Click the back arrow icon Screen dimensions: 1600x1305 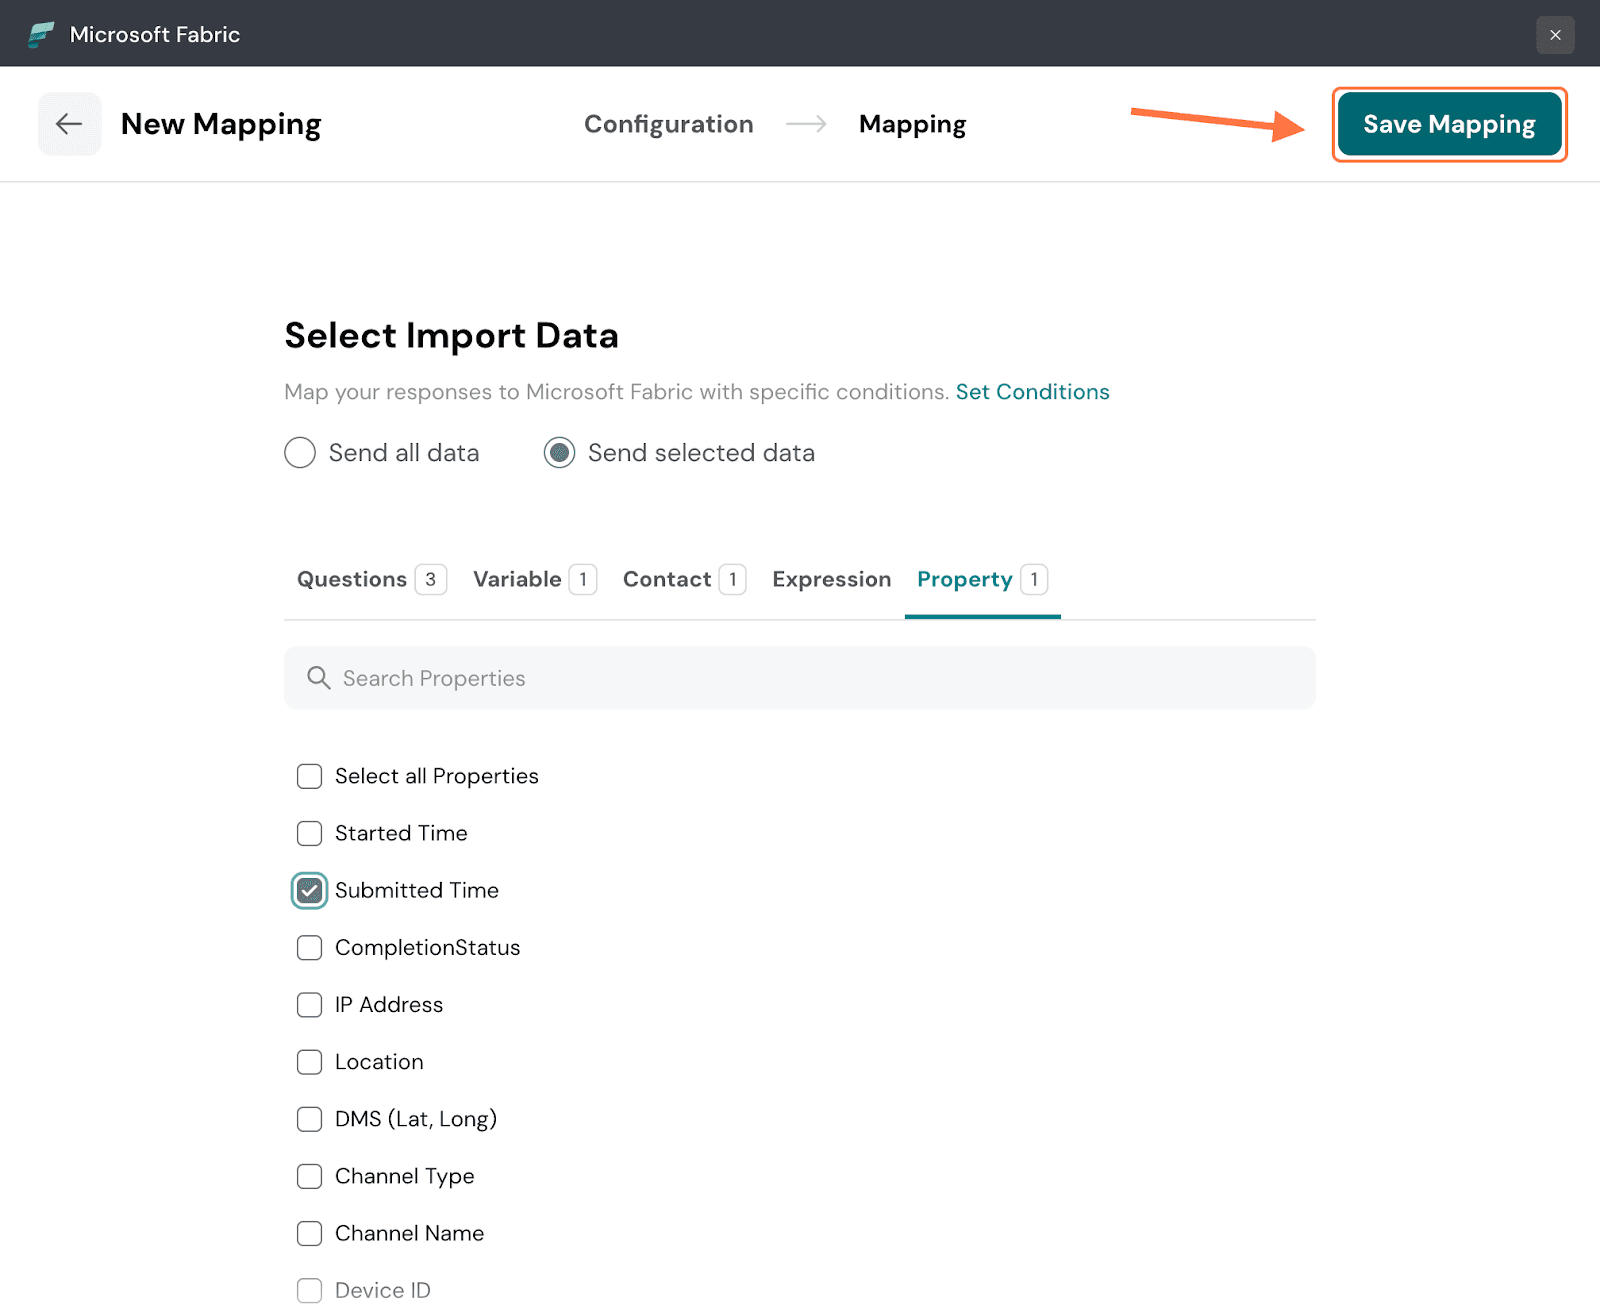pos(69,124)
